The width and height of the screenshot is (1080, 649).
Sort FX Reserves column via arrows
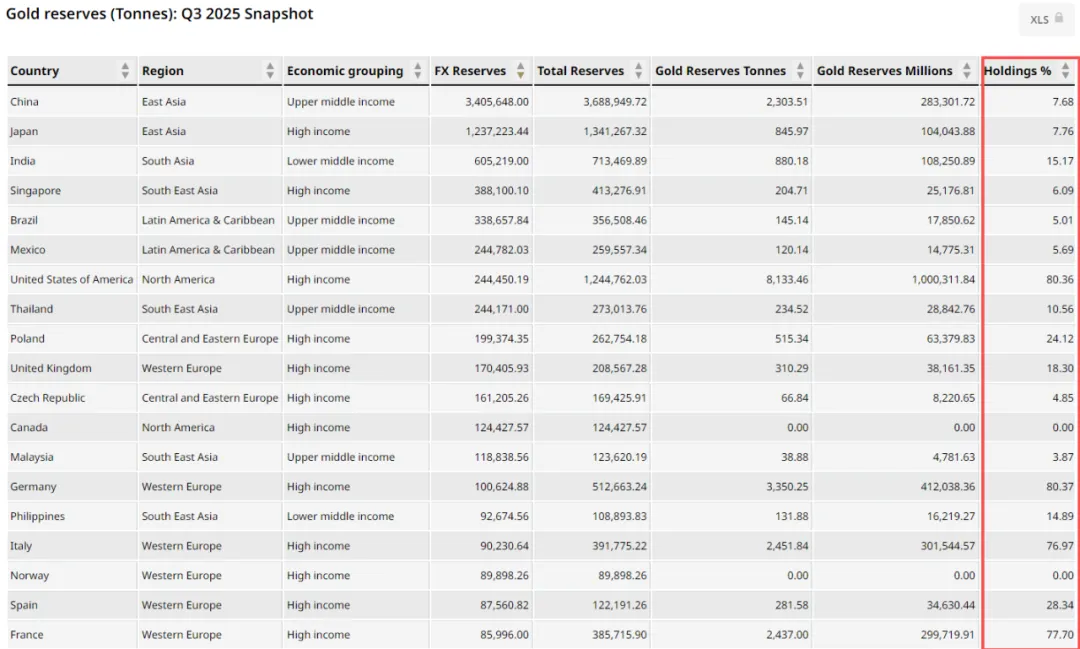pyautogui.click(x=521, y=70)
